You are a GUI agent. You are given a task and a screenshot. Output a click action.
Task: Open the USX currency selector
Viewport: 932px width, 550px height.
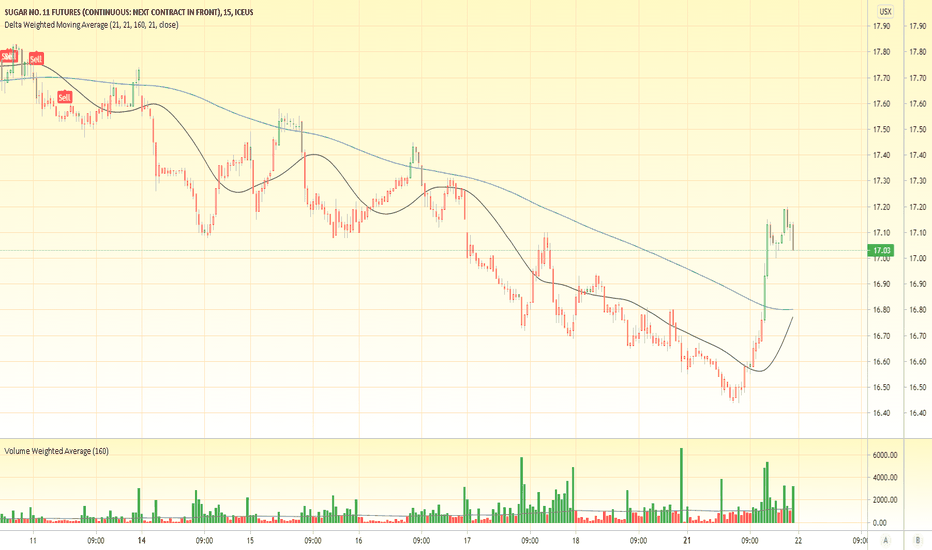885,11
